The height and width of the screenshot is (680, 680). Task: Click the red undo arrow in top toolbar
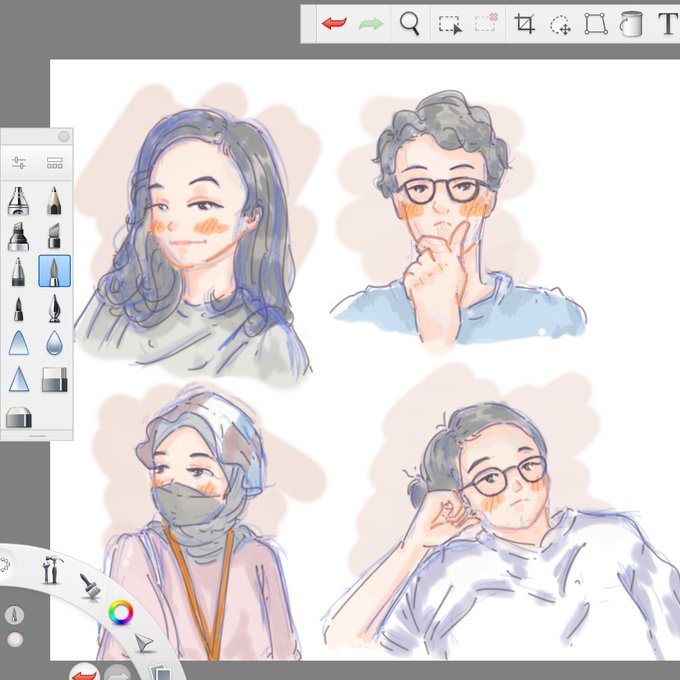pyautogui.click(x=334, y=23)
